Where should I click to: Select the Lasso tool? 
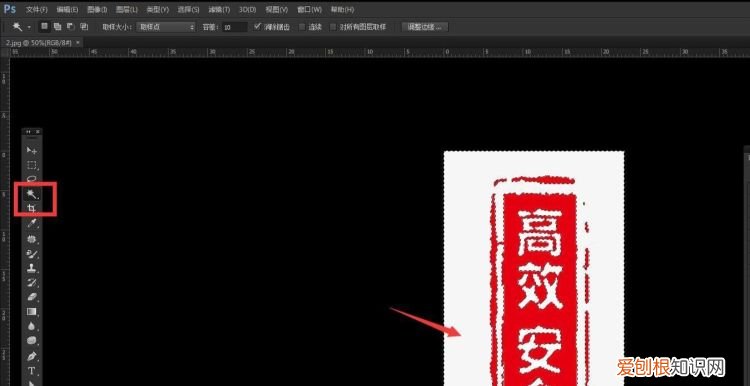tap(32, 179)
